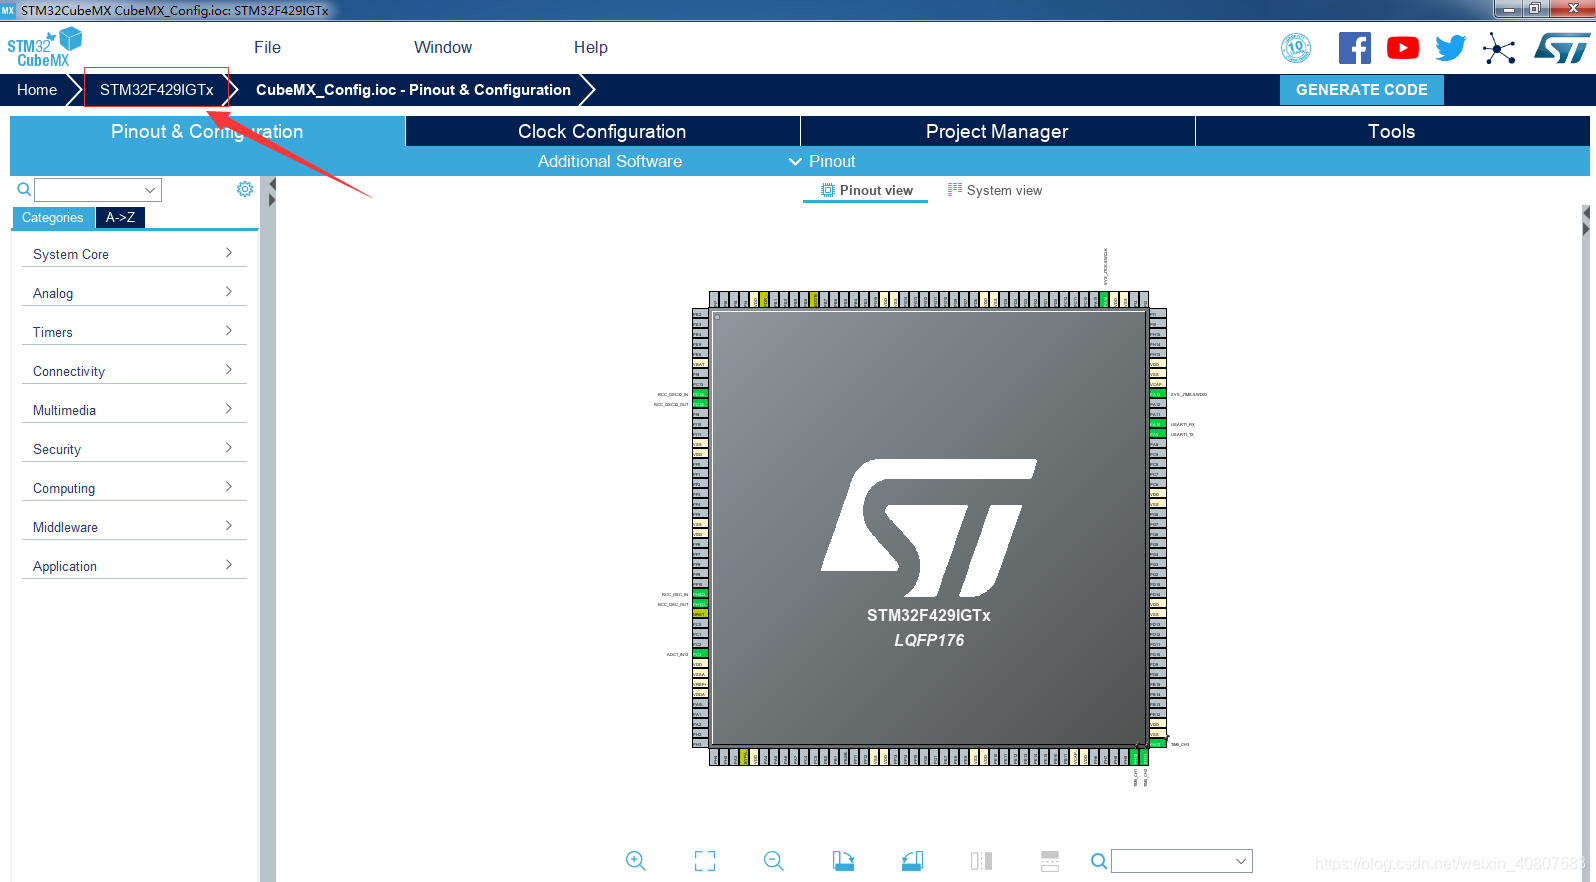Expand the Multimedia category
1596x882 pixels.
tap(133, 410)
